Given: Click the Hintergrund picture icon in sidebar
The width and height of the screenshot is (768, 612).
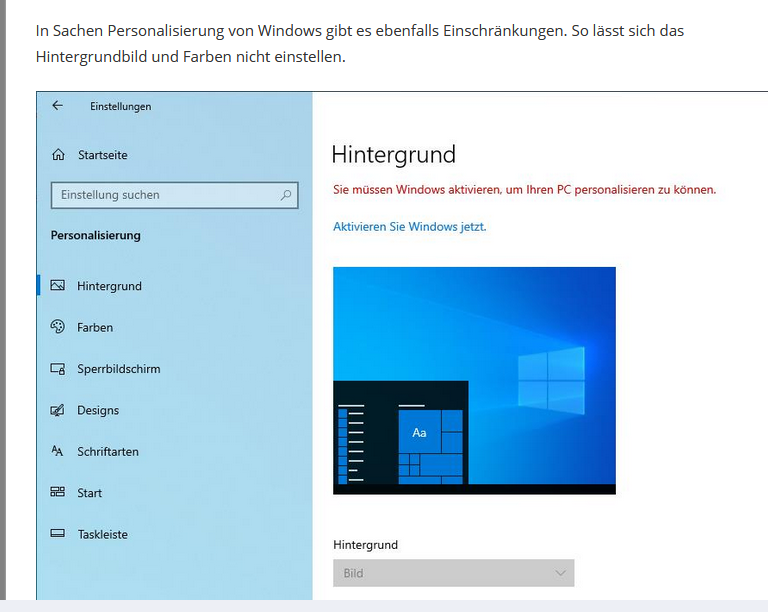Looking at the screenshot, I should point(58,285).
